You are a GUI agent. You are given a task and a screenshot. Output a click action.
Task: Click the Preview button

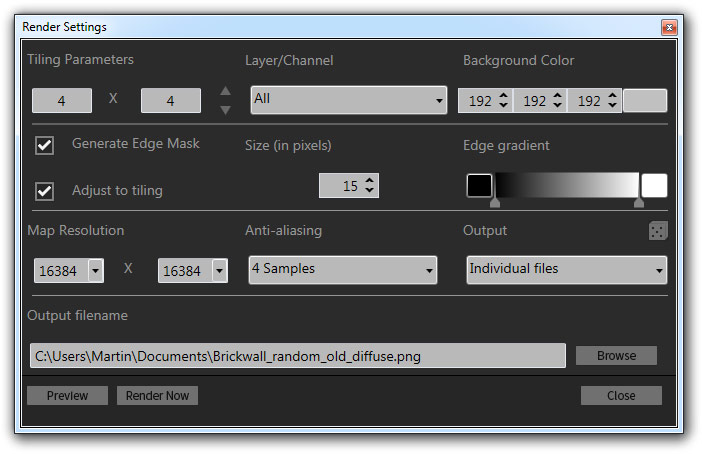coord(67,396)
